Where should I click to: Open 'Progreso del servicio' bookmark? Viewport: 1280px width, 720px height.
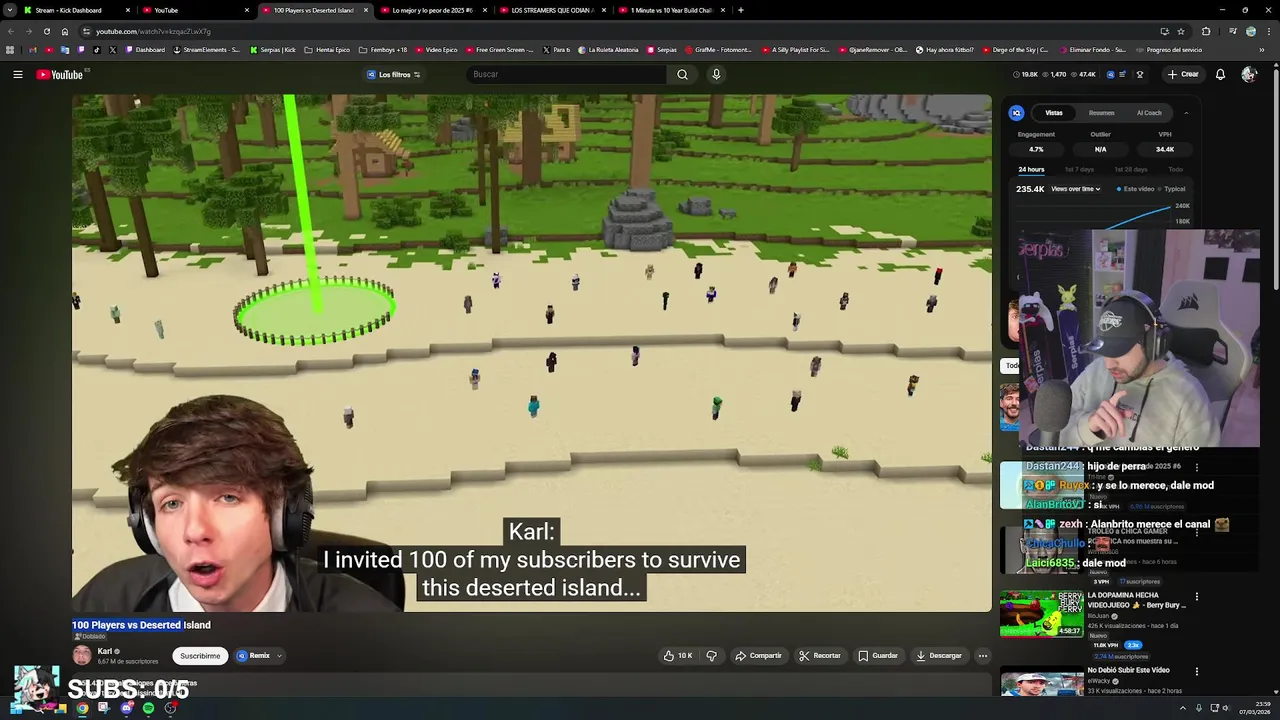pyautogui.click(x=1170, y=50)
